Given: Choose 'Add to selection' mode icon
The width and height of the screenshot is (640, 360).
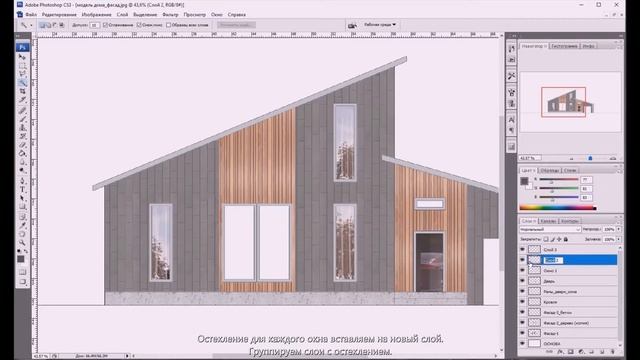Looking at the screenshot, I should 48,25.
